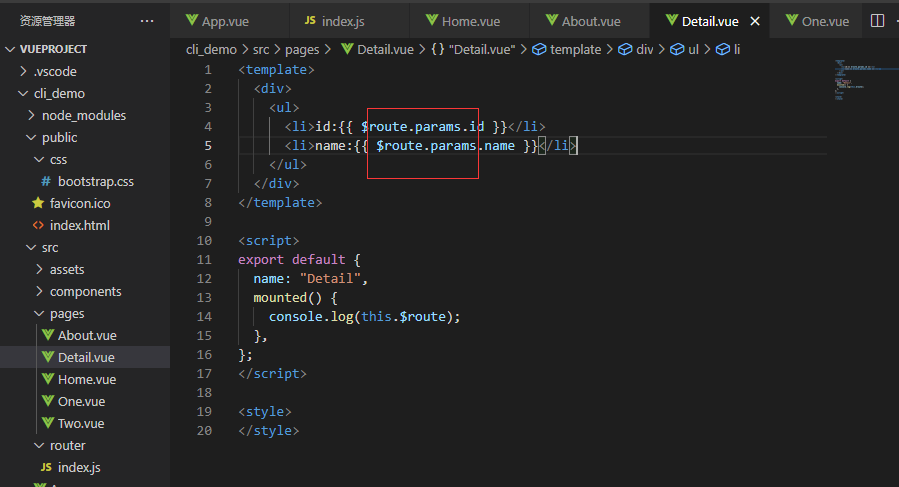
Task: Click 'export default' on line 11
Action: pos(292,260)
